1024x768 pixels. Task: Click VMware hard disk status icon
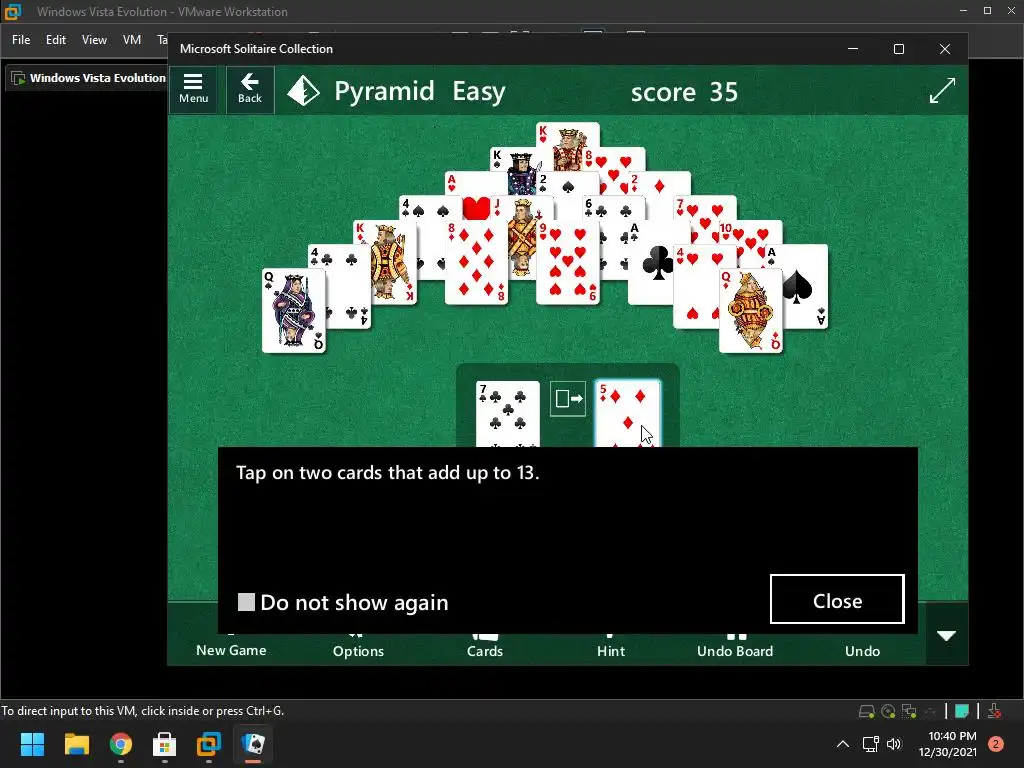867,711
